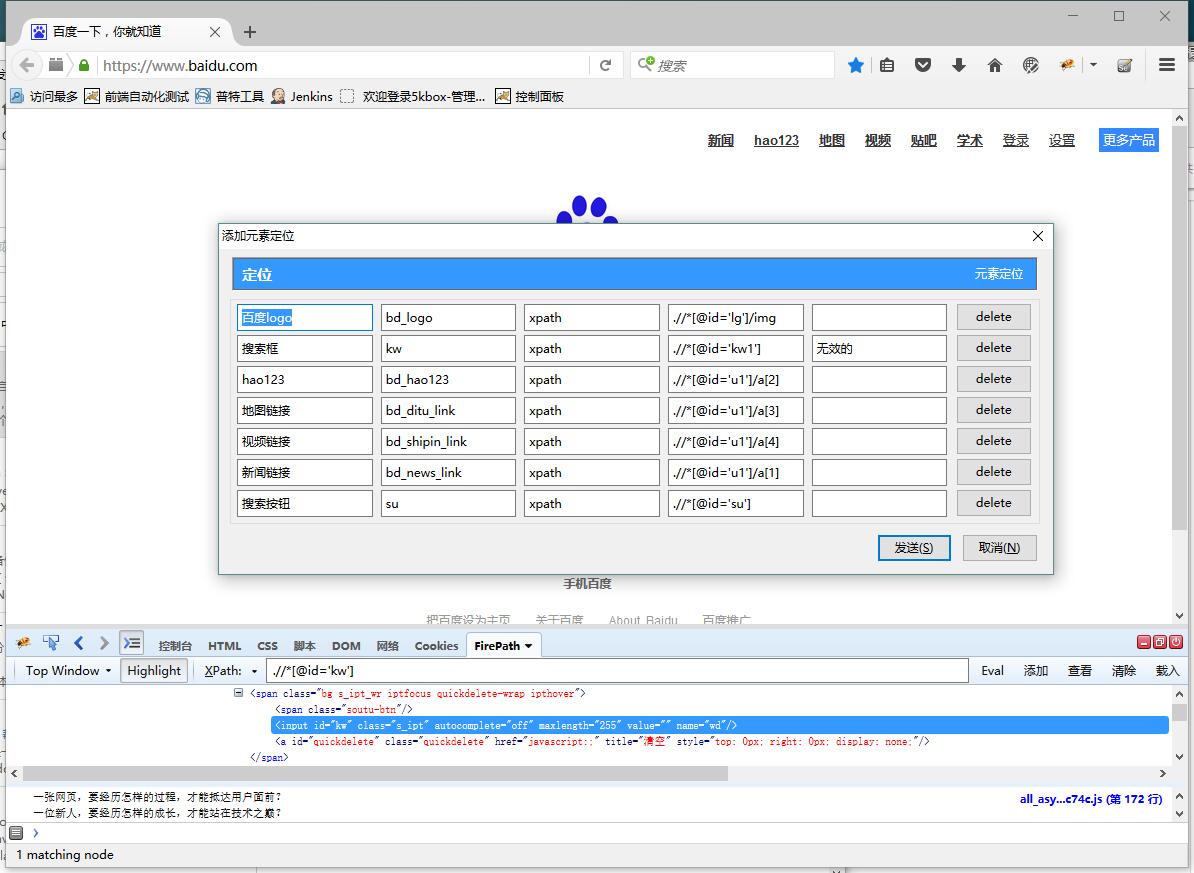Open a new browser tab with plus
1194x873 pixels.
[x=250, y=32]
